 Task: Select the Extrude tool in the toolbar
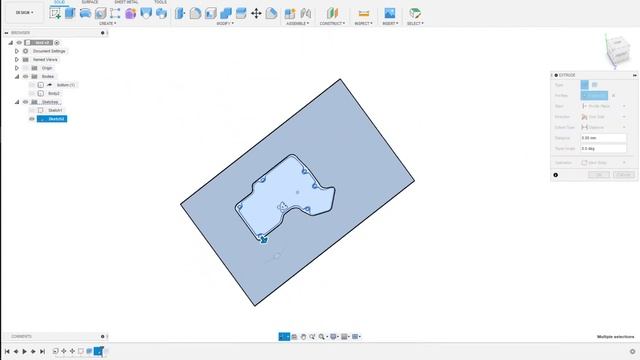click(70, 13)
